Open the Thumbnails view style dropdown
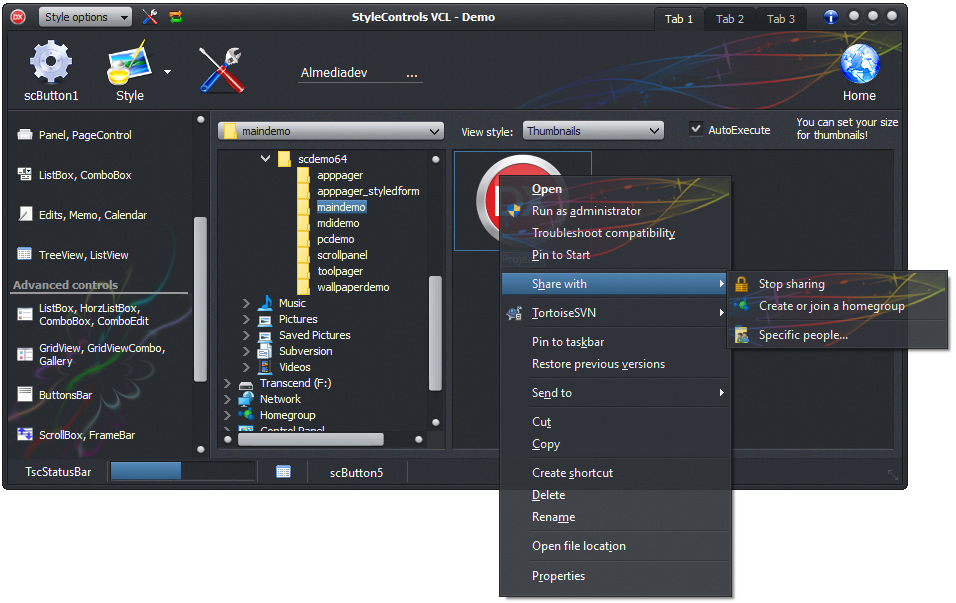956x603 pixels. (x=593, y=130)
